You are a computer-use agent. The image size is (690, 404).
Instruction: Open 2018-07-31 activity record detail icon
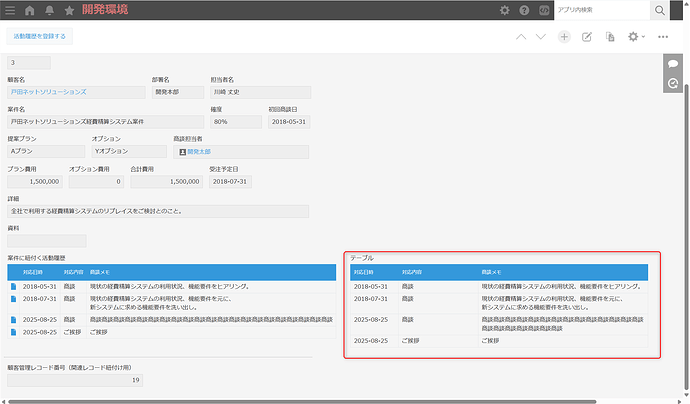[13, 299]
